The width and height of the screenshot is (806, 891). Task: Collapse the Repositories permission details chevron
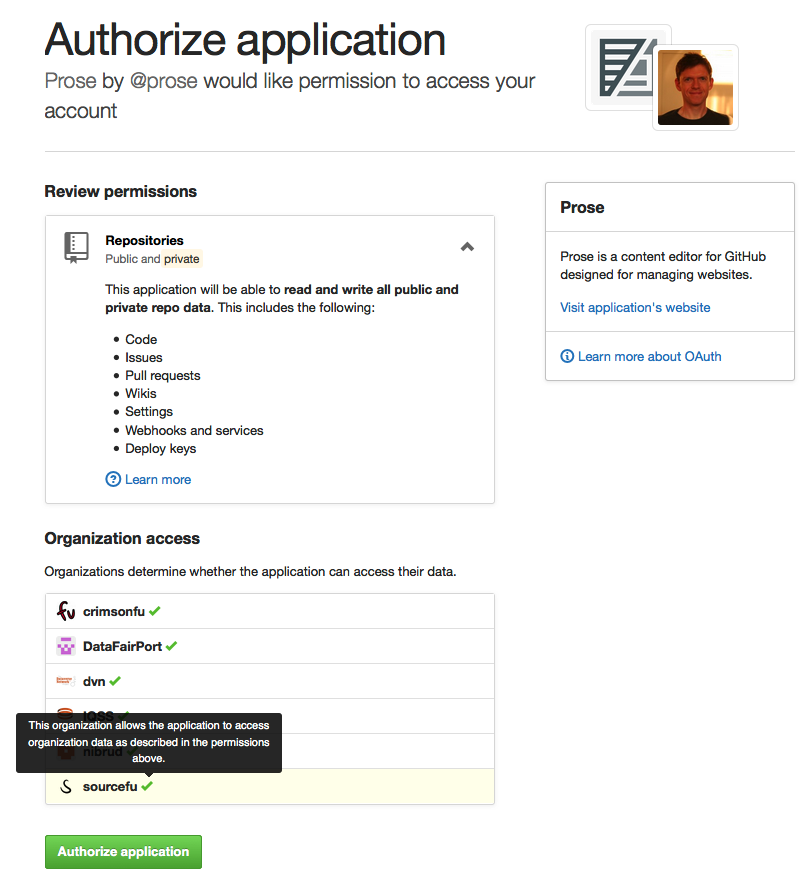click(x=467, y=247)
